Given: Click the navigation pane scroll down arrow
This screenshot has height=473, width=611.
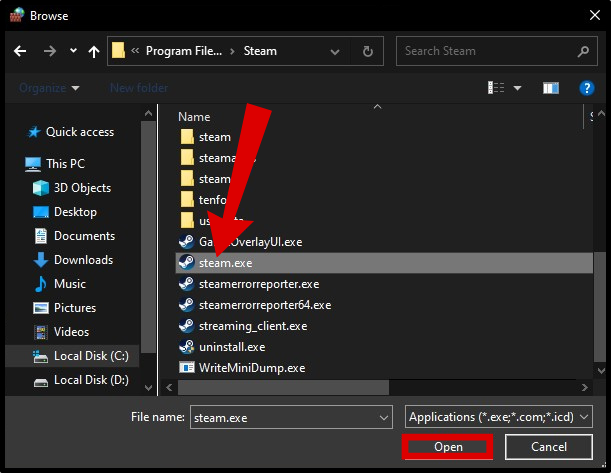Looking at the screenshot, I should pyautogui.click(x=148, y=388).
